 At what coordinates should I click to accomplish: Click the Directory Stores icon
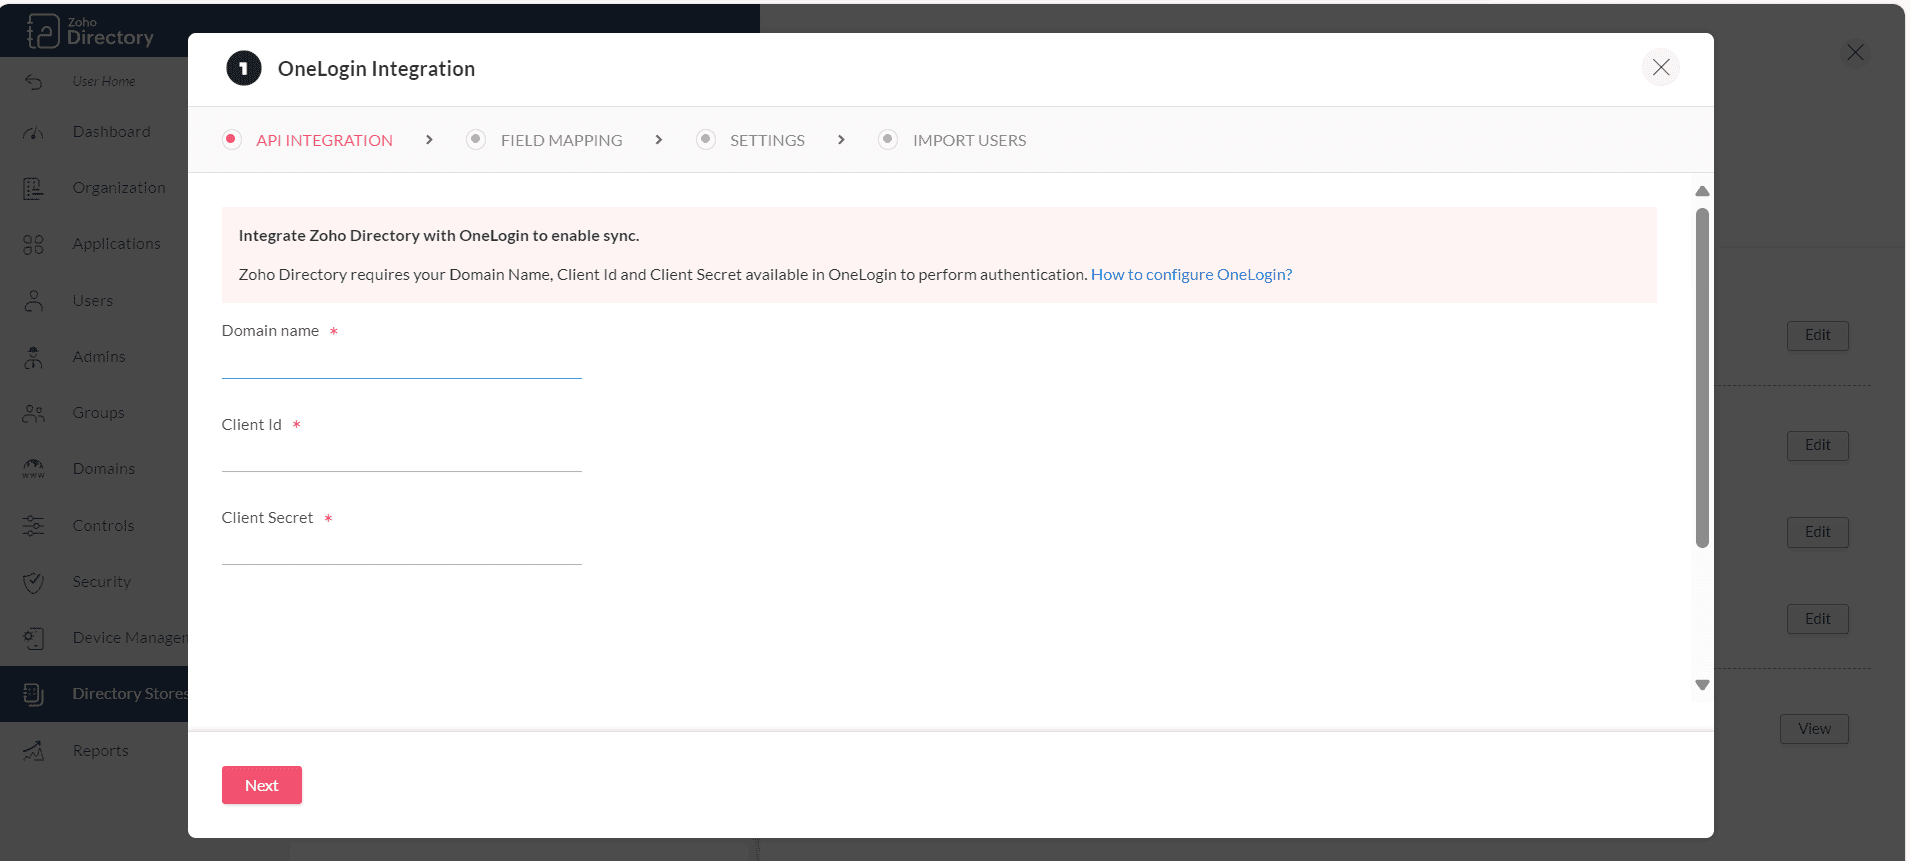tap(34, 694)
